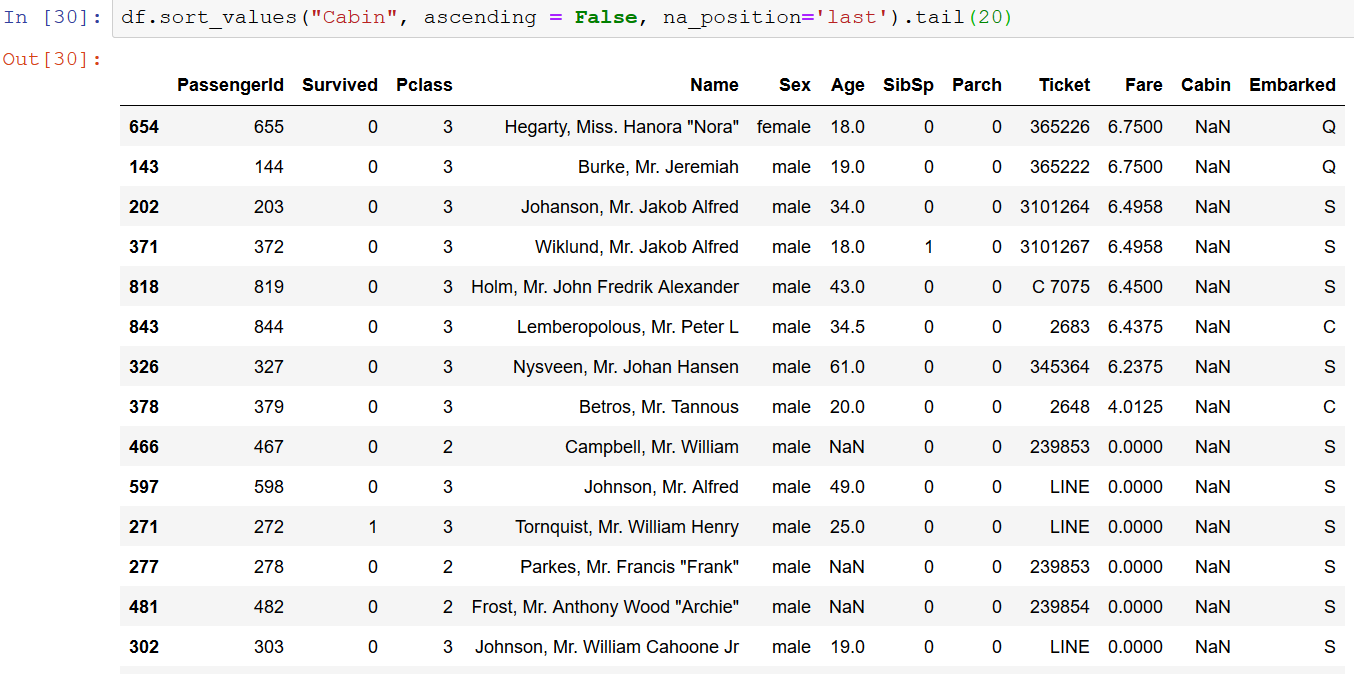Click the Survived column header
This screenshot has width=1354, height=674.
[339, 85]
